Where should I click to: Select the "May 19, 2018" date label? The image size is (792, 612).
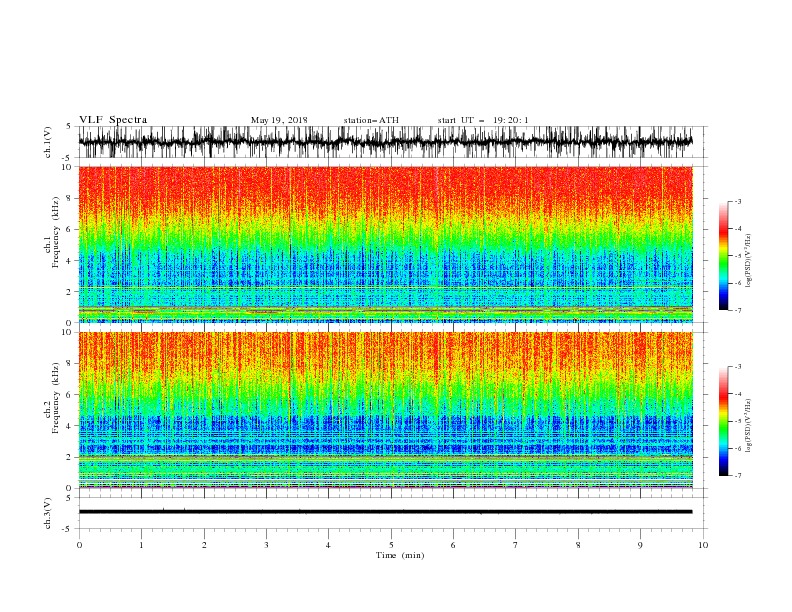pos(279,120)
